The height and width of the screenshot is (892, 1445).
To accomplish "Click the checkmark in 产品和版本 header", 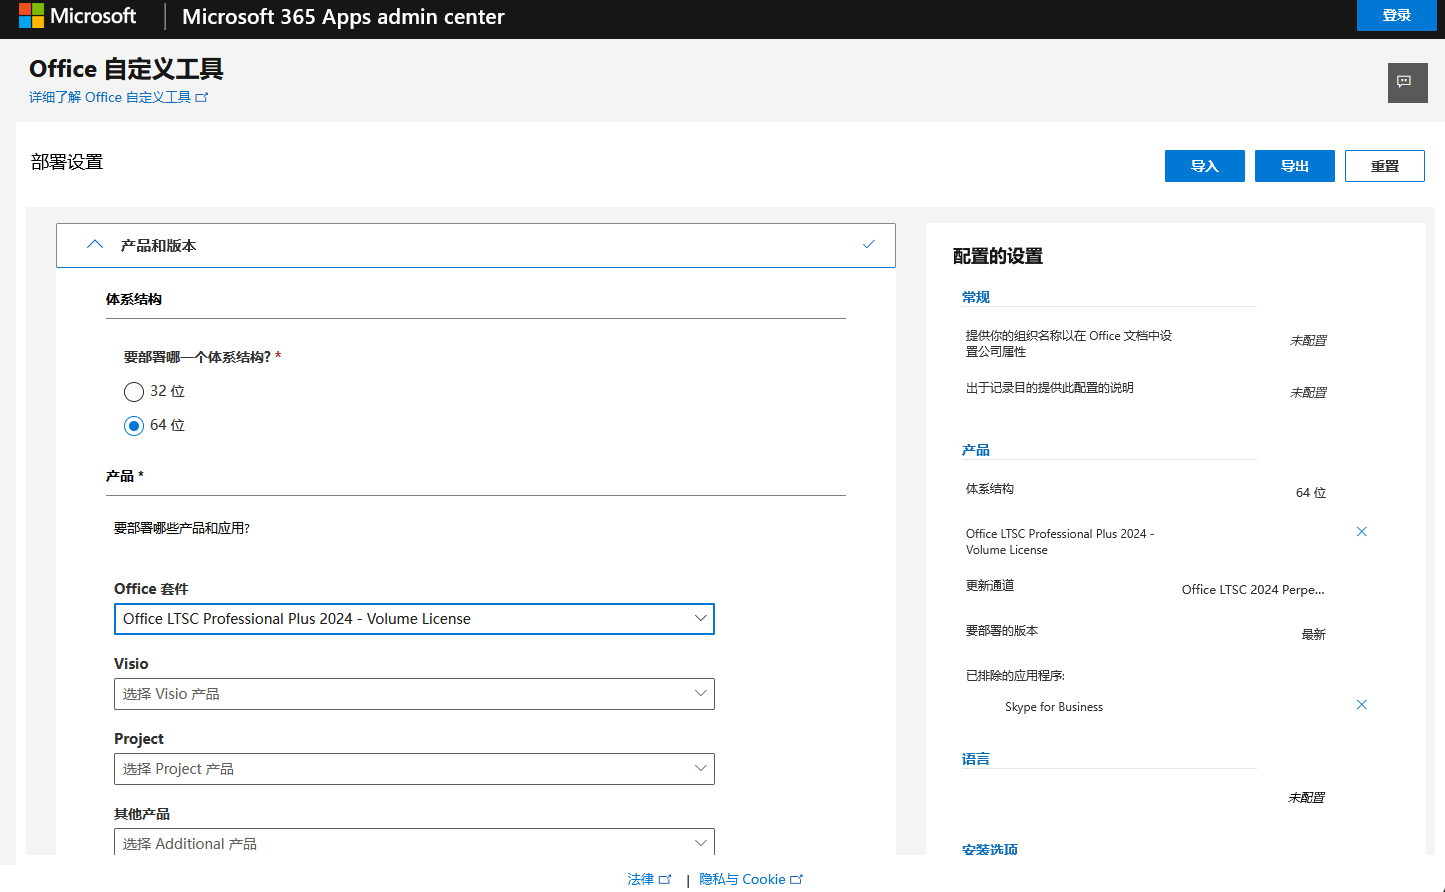I will 869,244.
